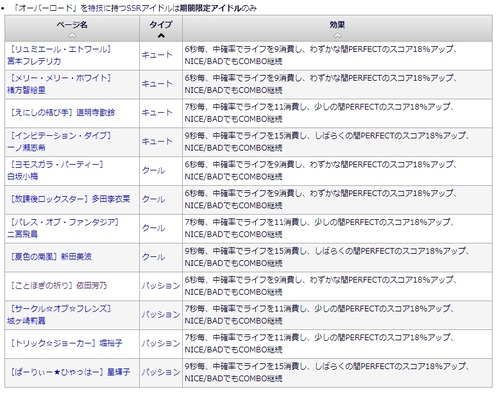This screenshot has width=499, height=396.
Task: Click the 6秒毎 effect text in 白坂小梅 row
Action: (x=320, y=170)
